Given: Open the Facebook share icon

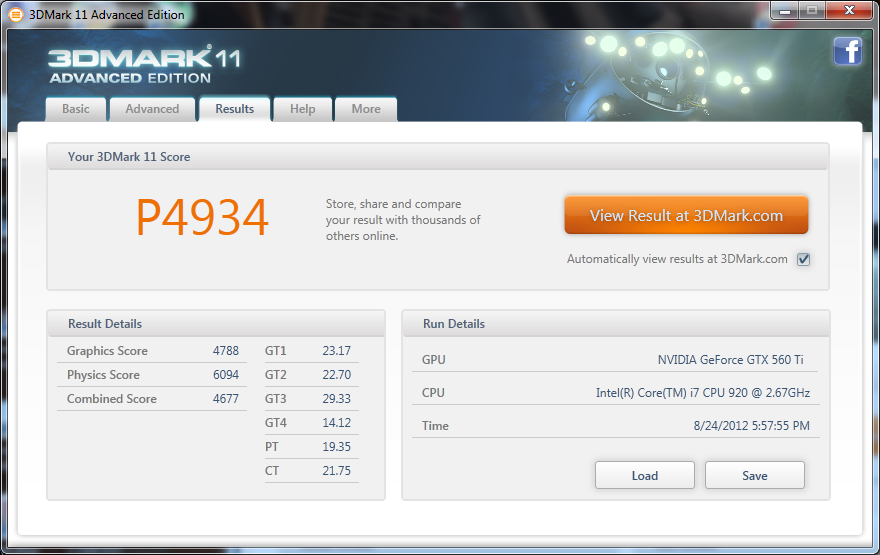Looking at the screenshot, I should coord(847,52).
